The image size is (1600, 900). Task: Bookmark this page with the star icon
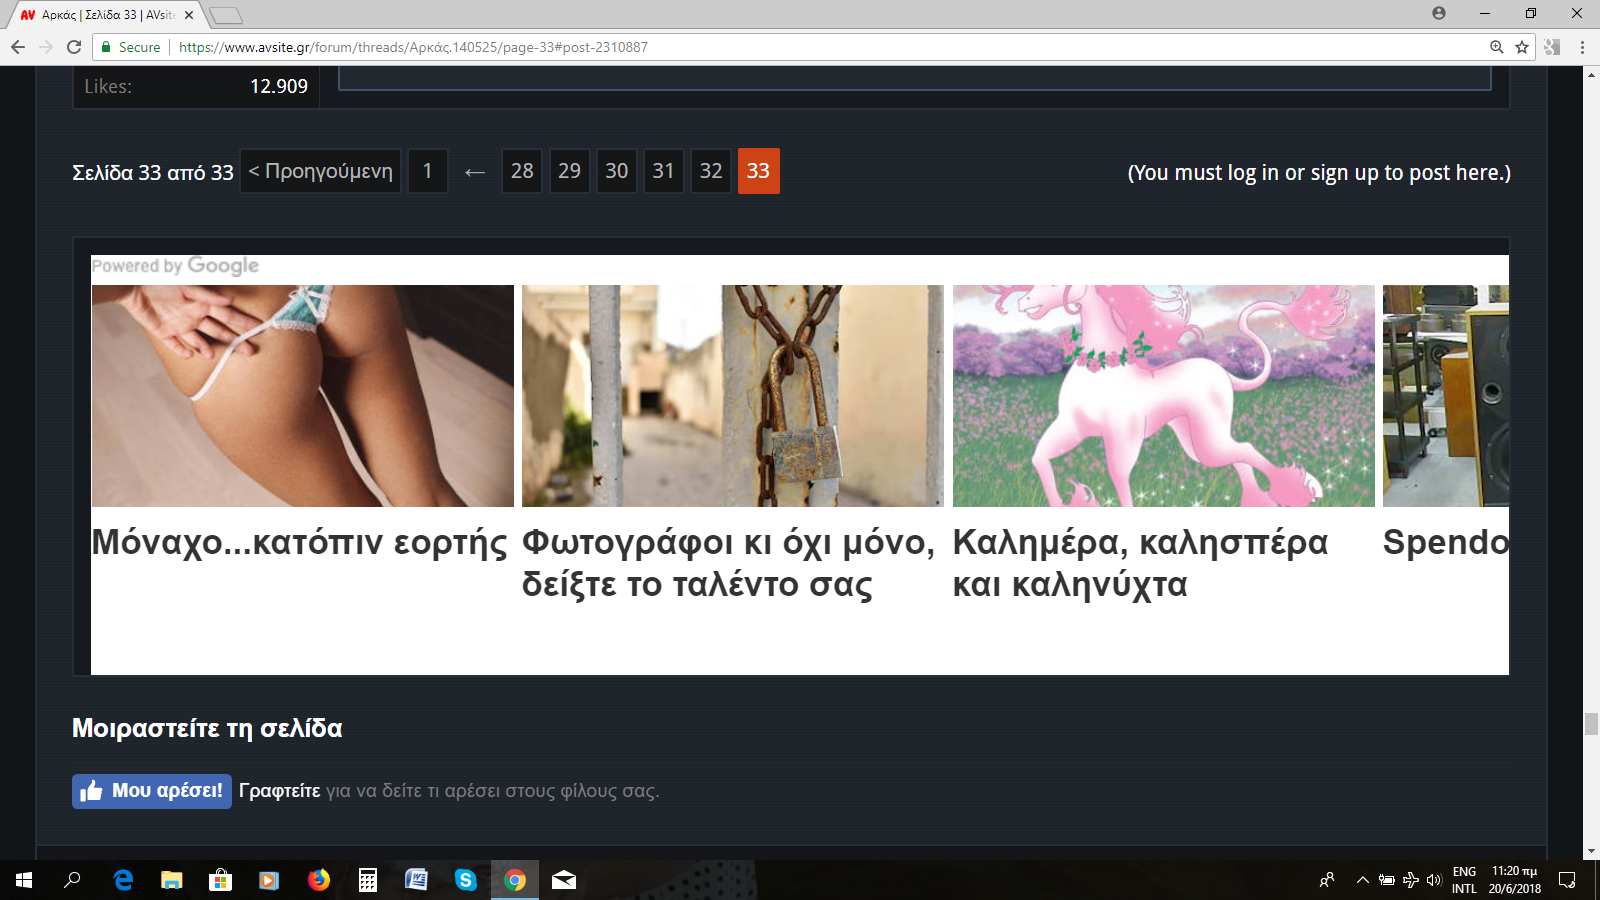1522,47
